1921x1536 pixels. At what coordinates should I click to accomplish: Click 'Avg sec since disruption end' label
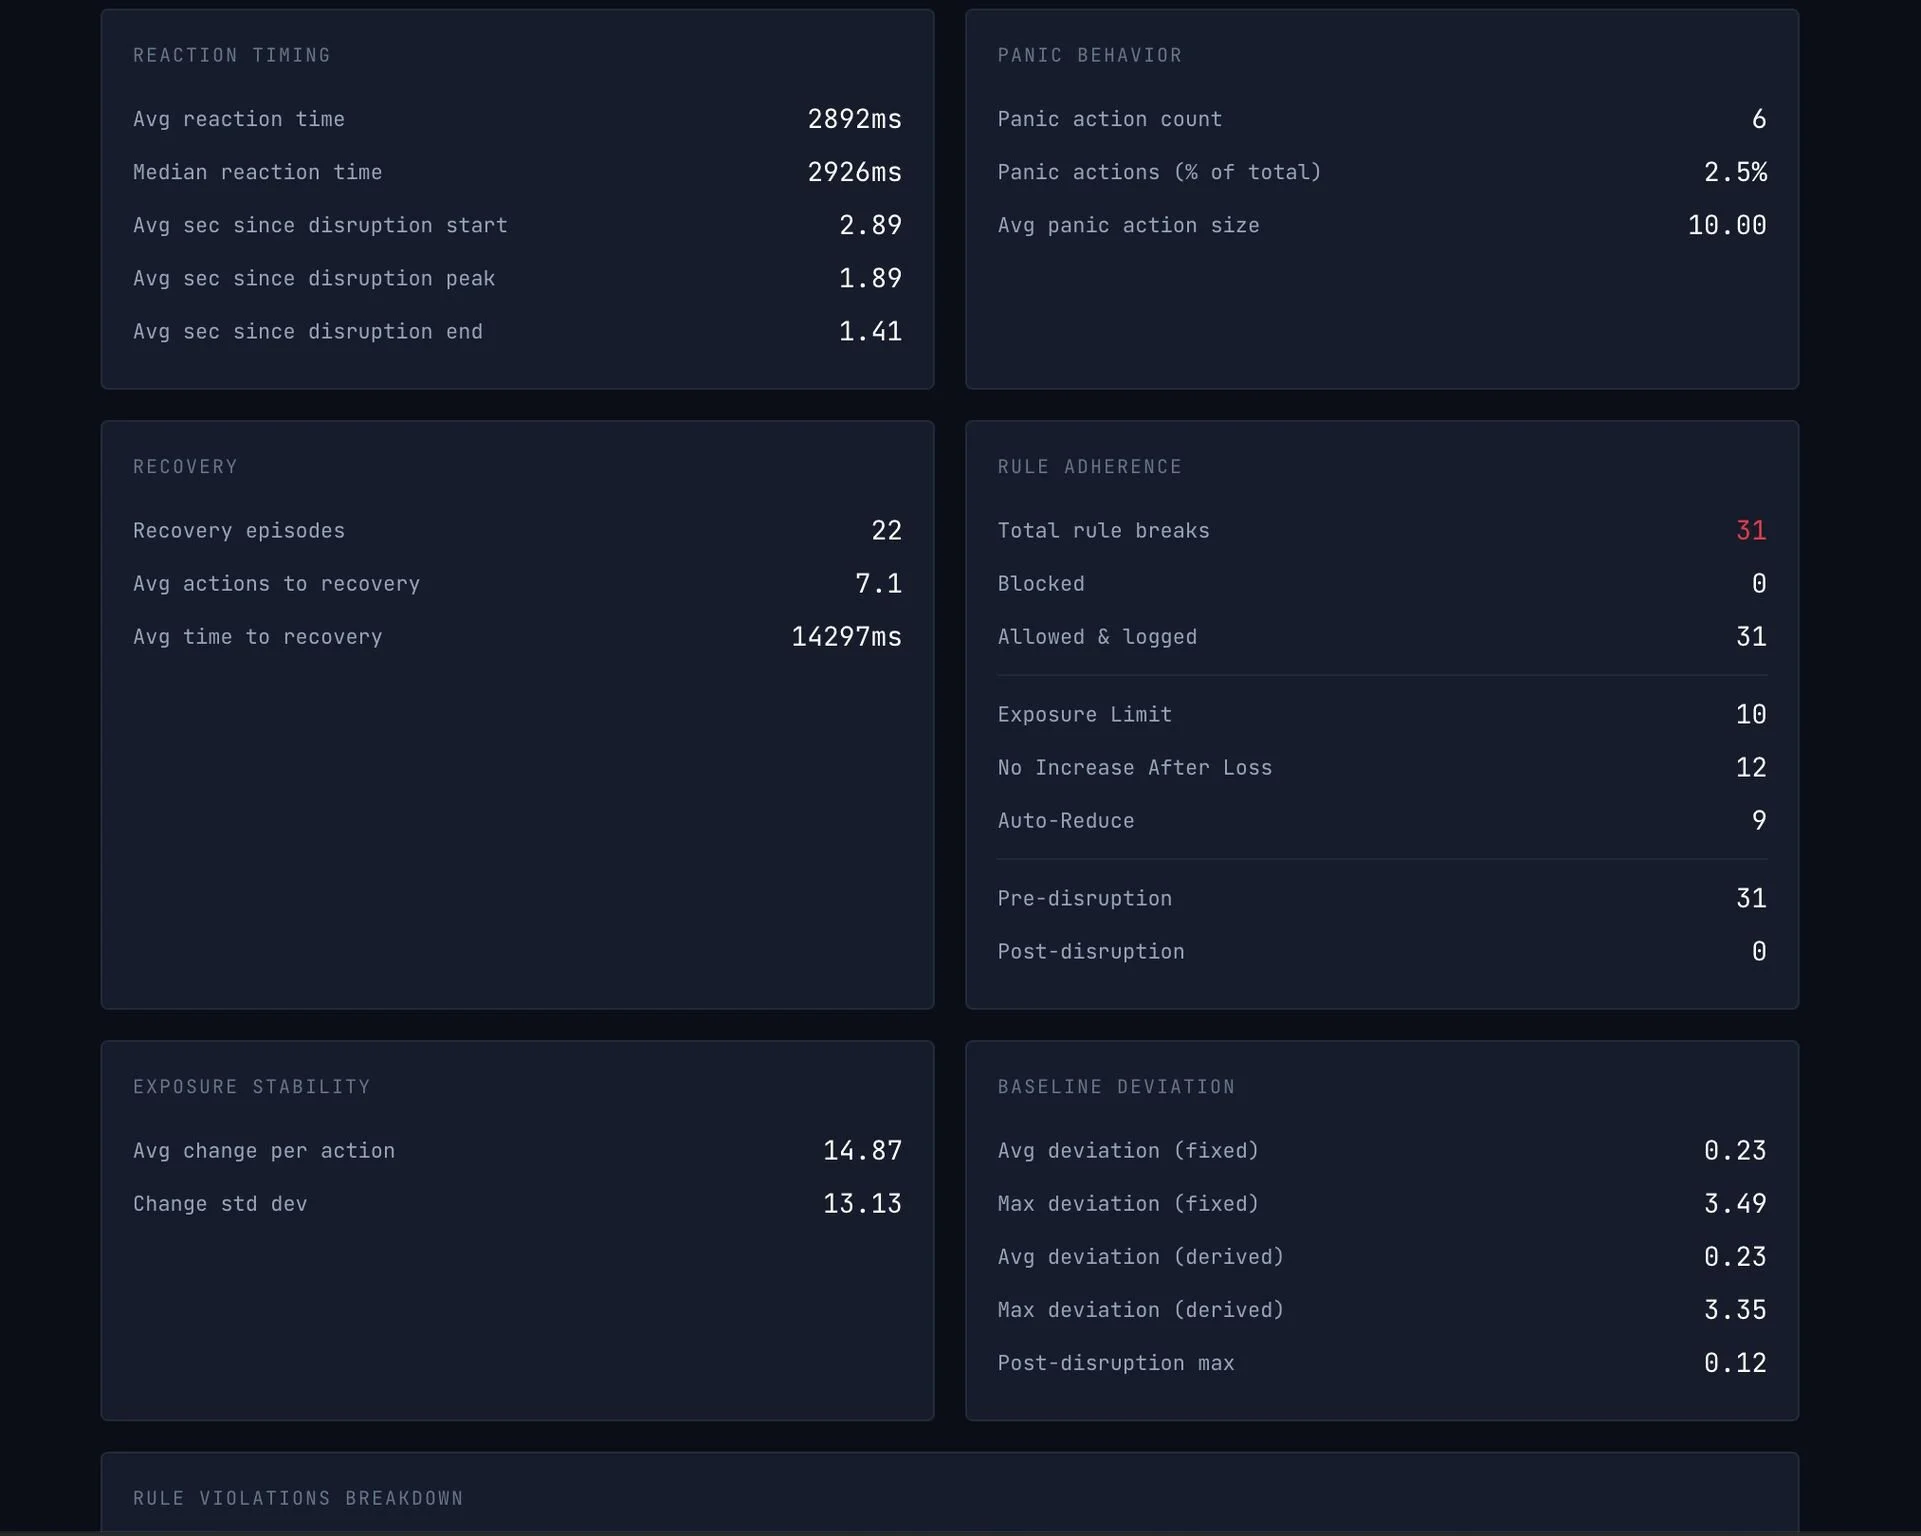308,331
